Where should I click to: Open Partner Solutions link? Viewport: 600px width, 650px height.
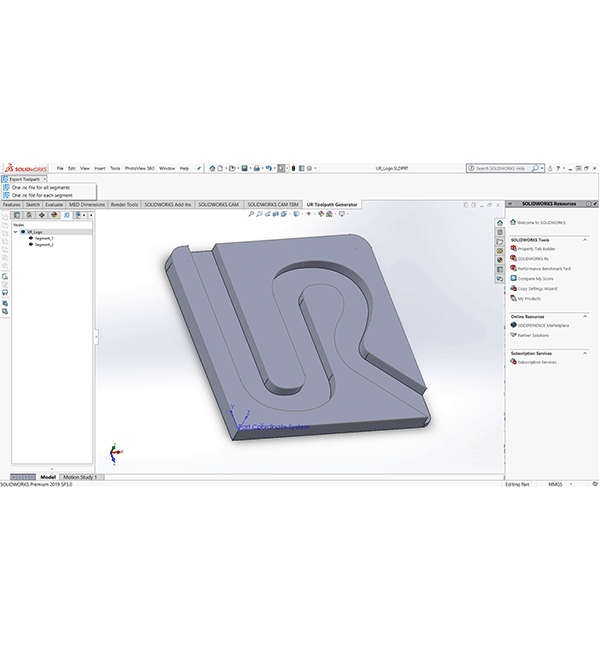point(533,335)
